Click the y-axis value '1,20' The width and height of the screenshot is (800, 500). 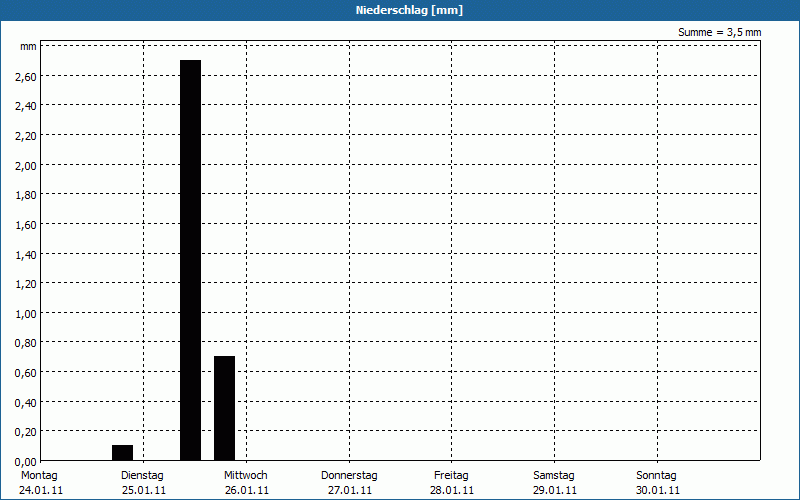pos(26,284)
